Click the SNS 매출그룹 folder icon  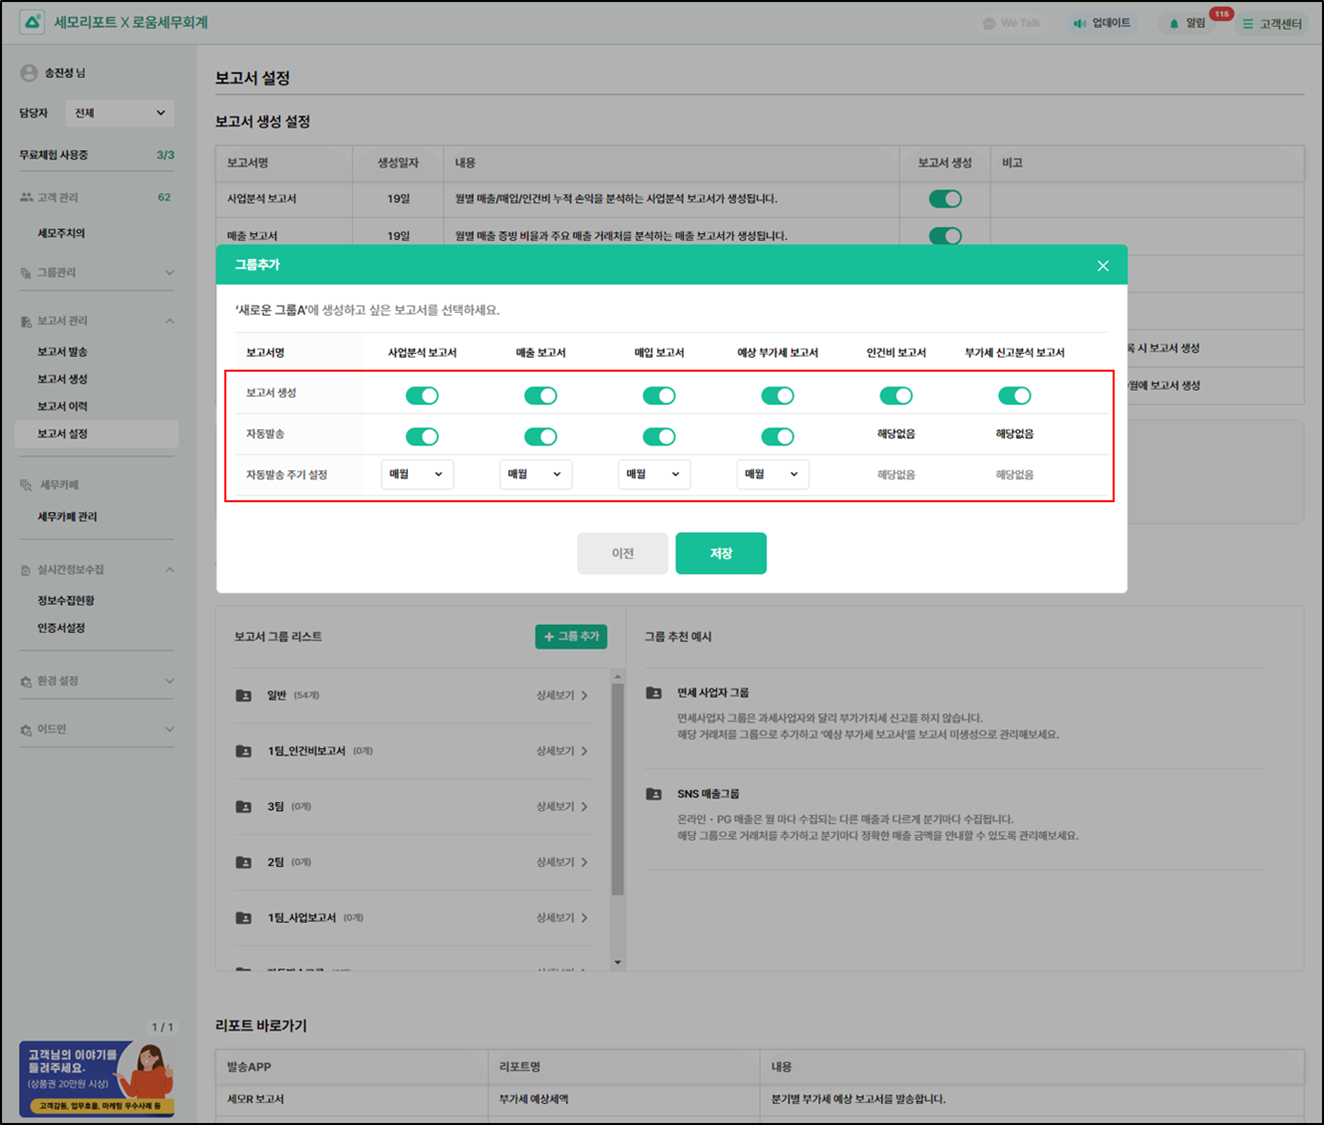654,794
